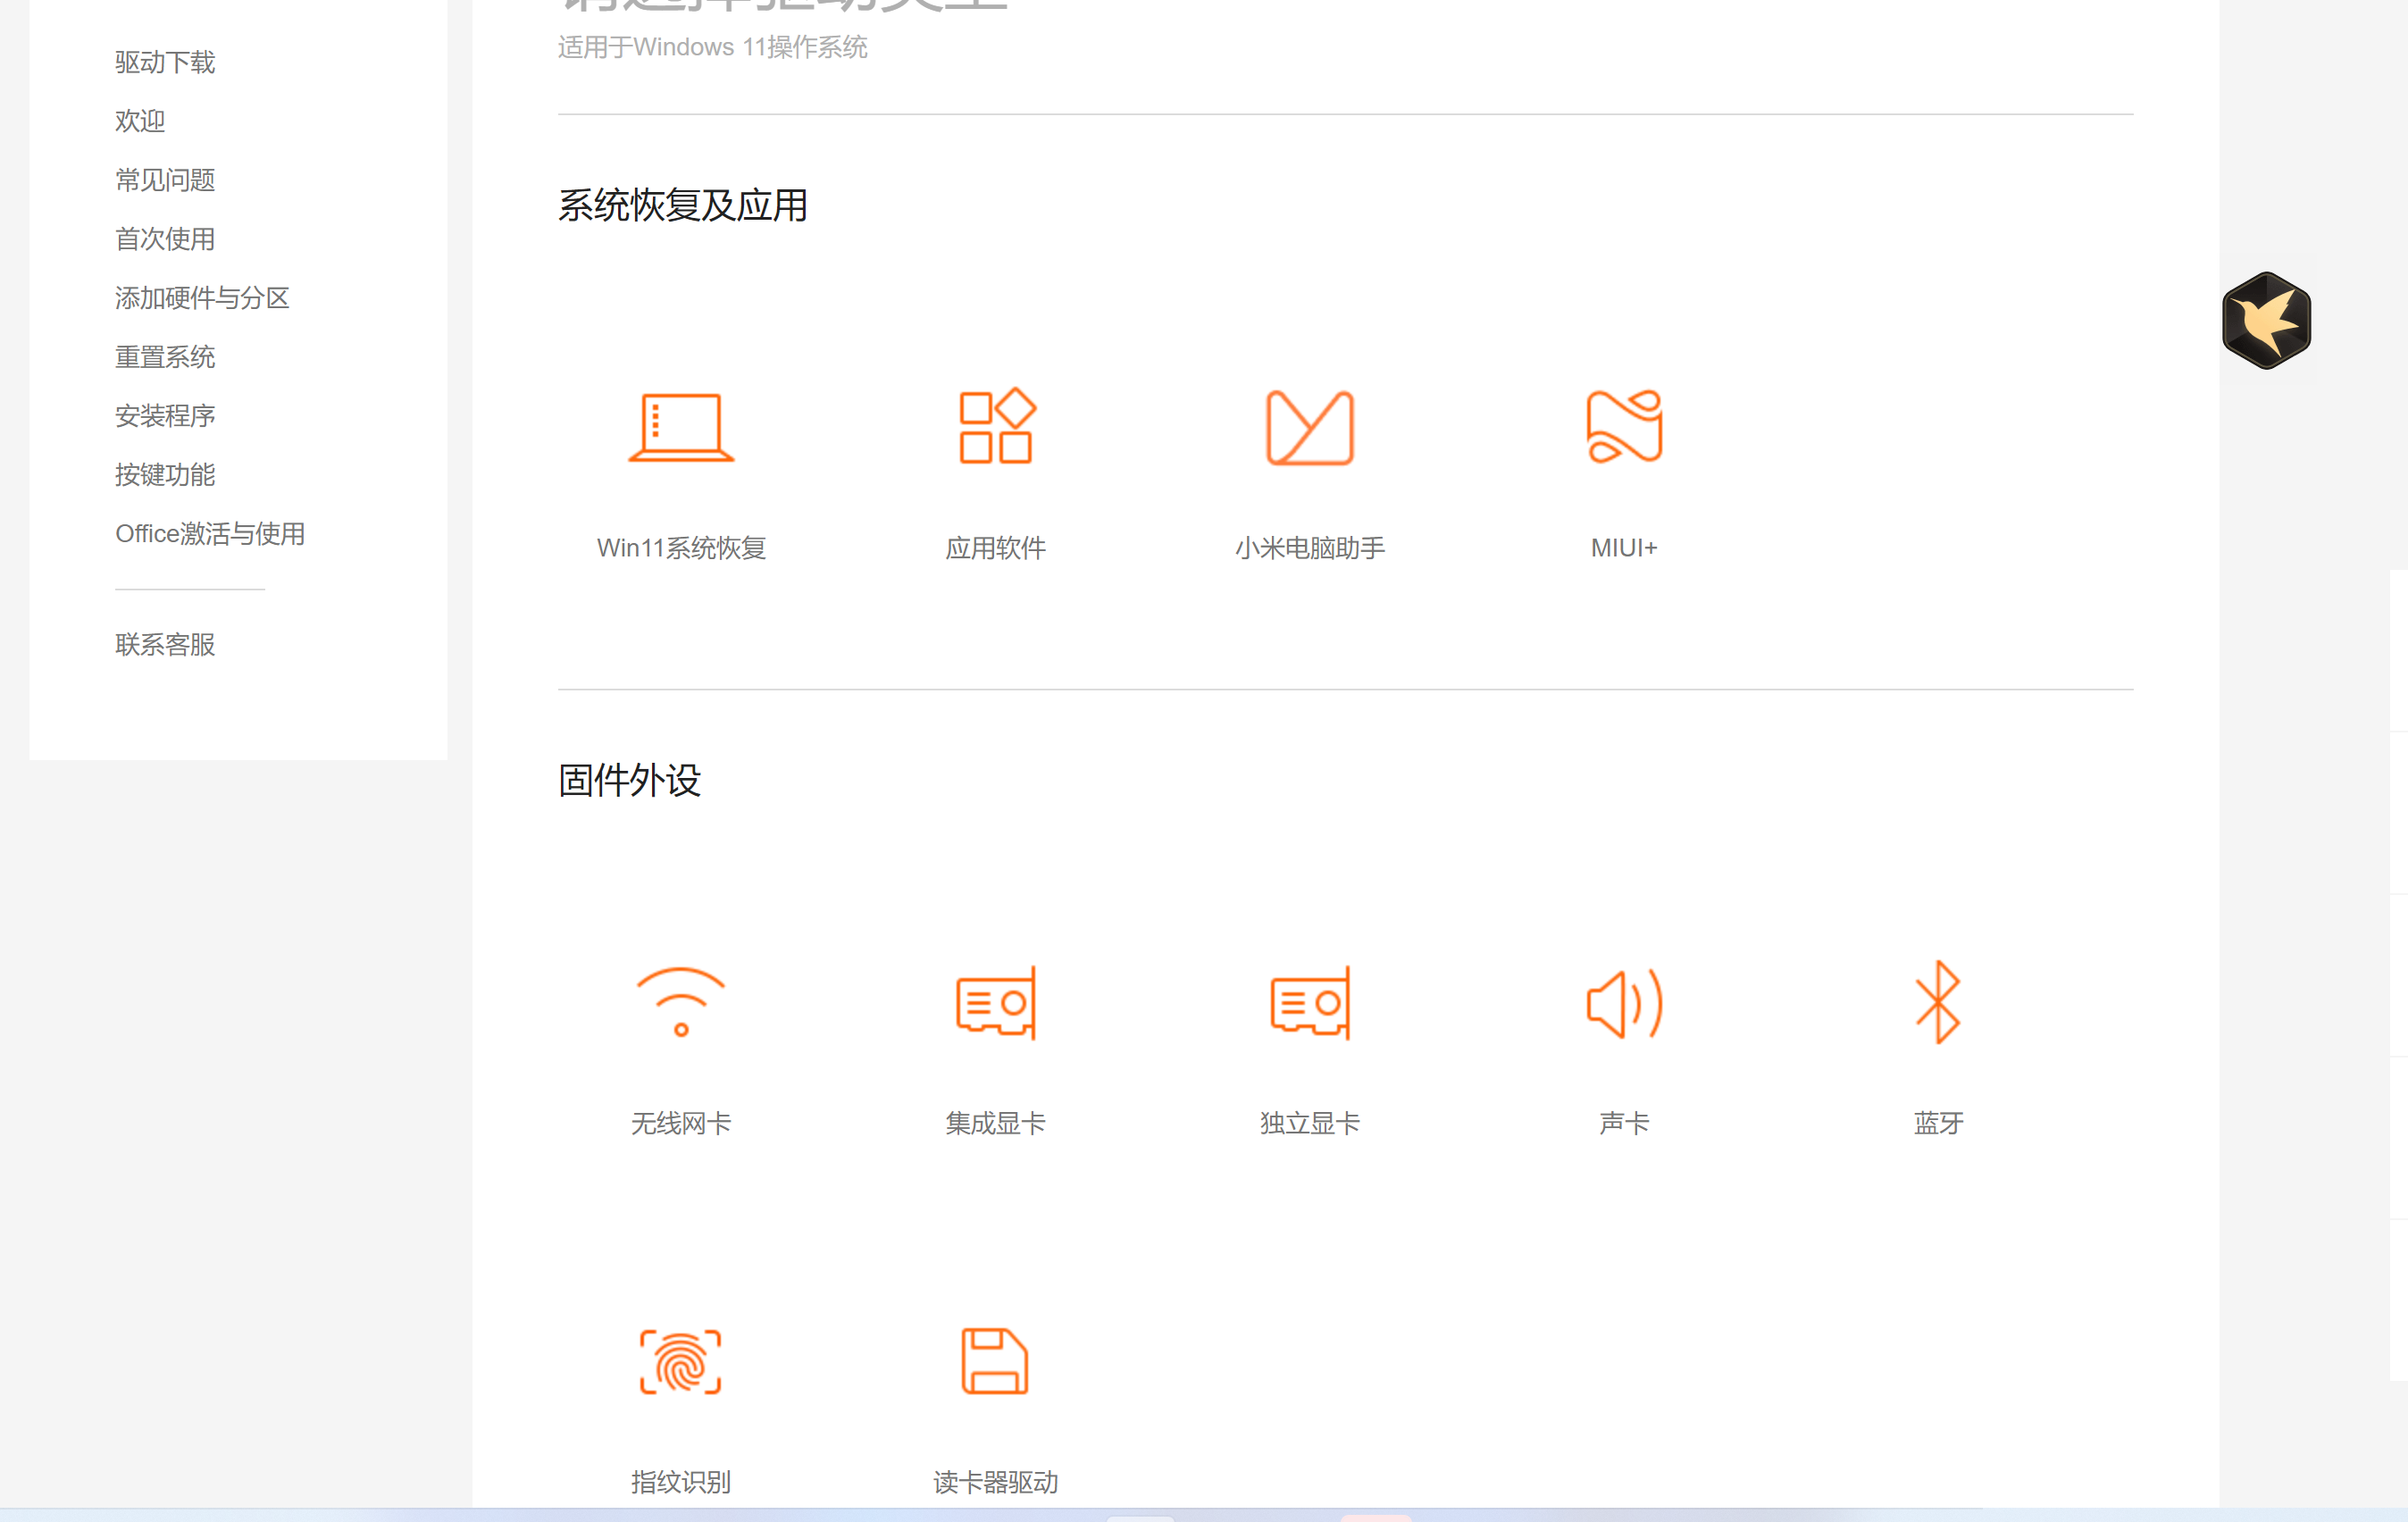The image size is (2408, 1522).
Task: Open 重置系统 in the sidebar
Action: click(165, 357)
